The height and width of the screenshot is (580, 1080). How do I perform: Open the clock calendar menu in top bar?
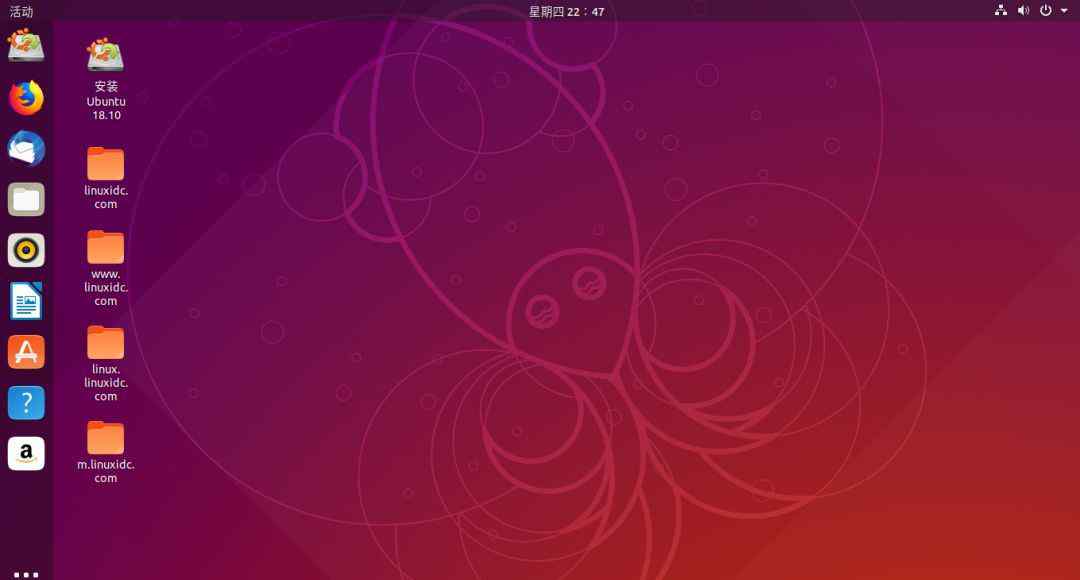(x=566, y=11)
